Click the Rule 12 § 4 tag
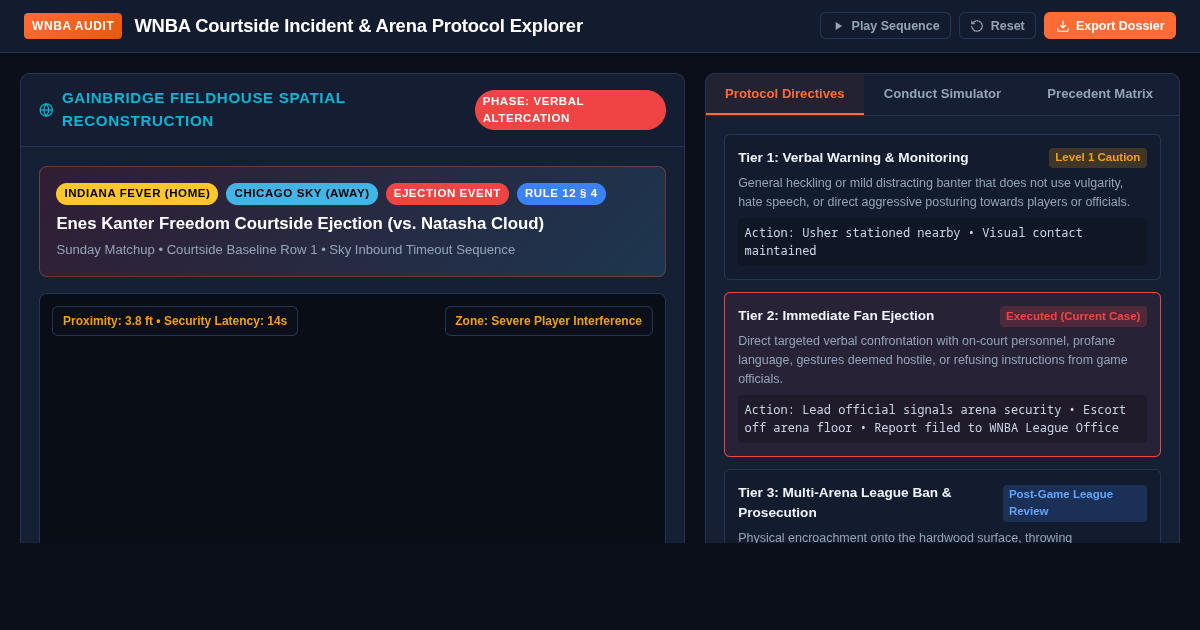The height and width of the screenshot is (630, 1200). point(561,194)
